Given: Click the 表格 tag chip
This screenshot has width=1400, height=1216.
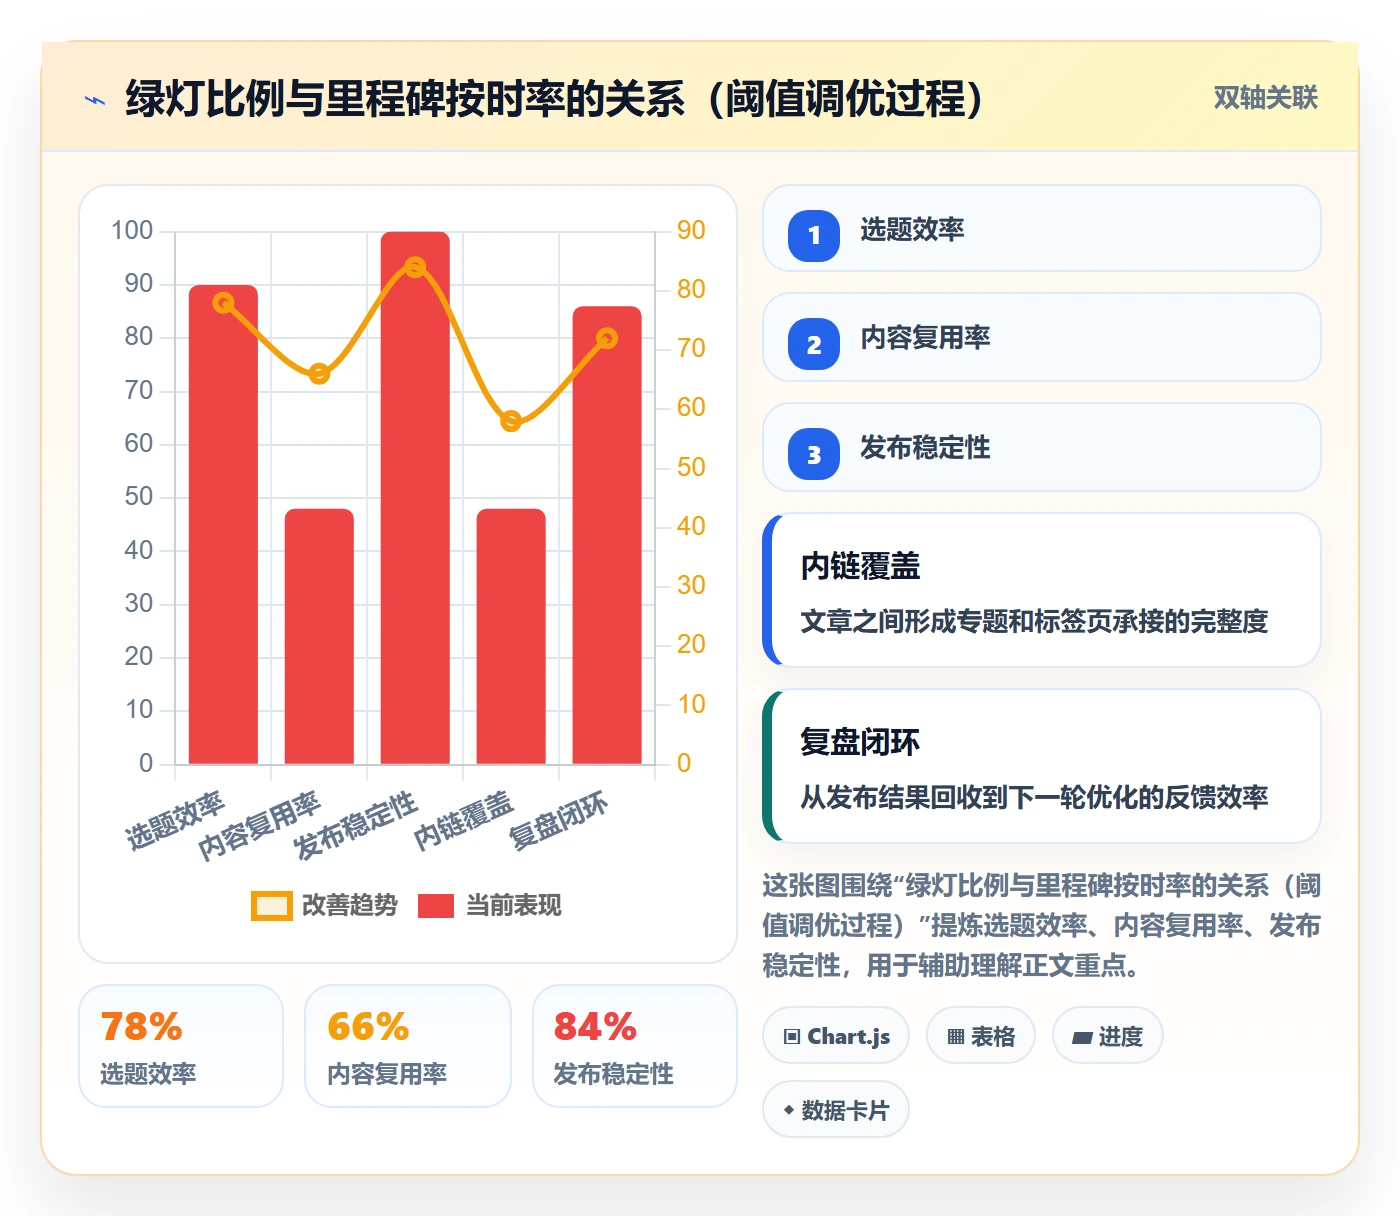Looking at the screenshot, I should point(981,1036).
